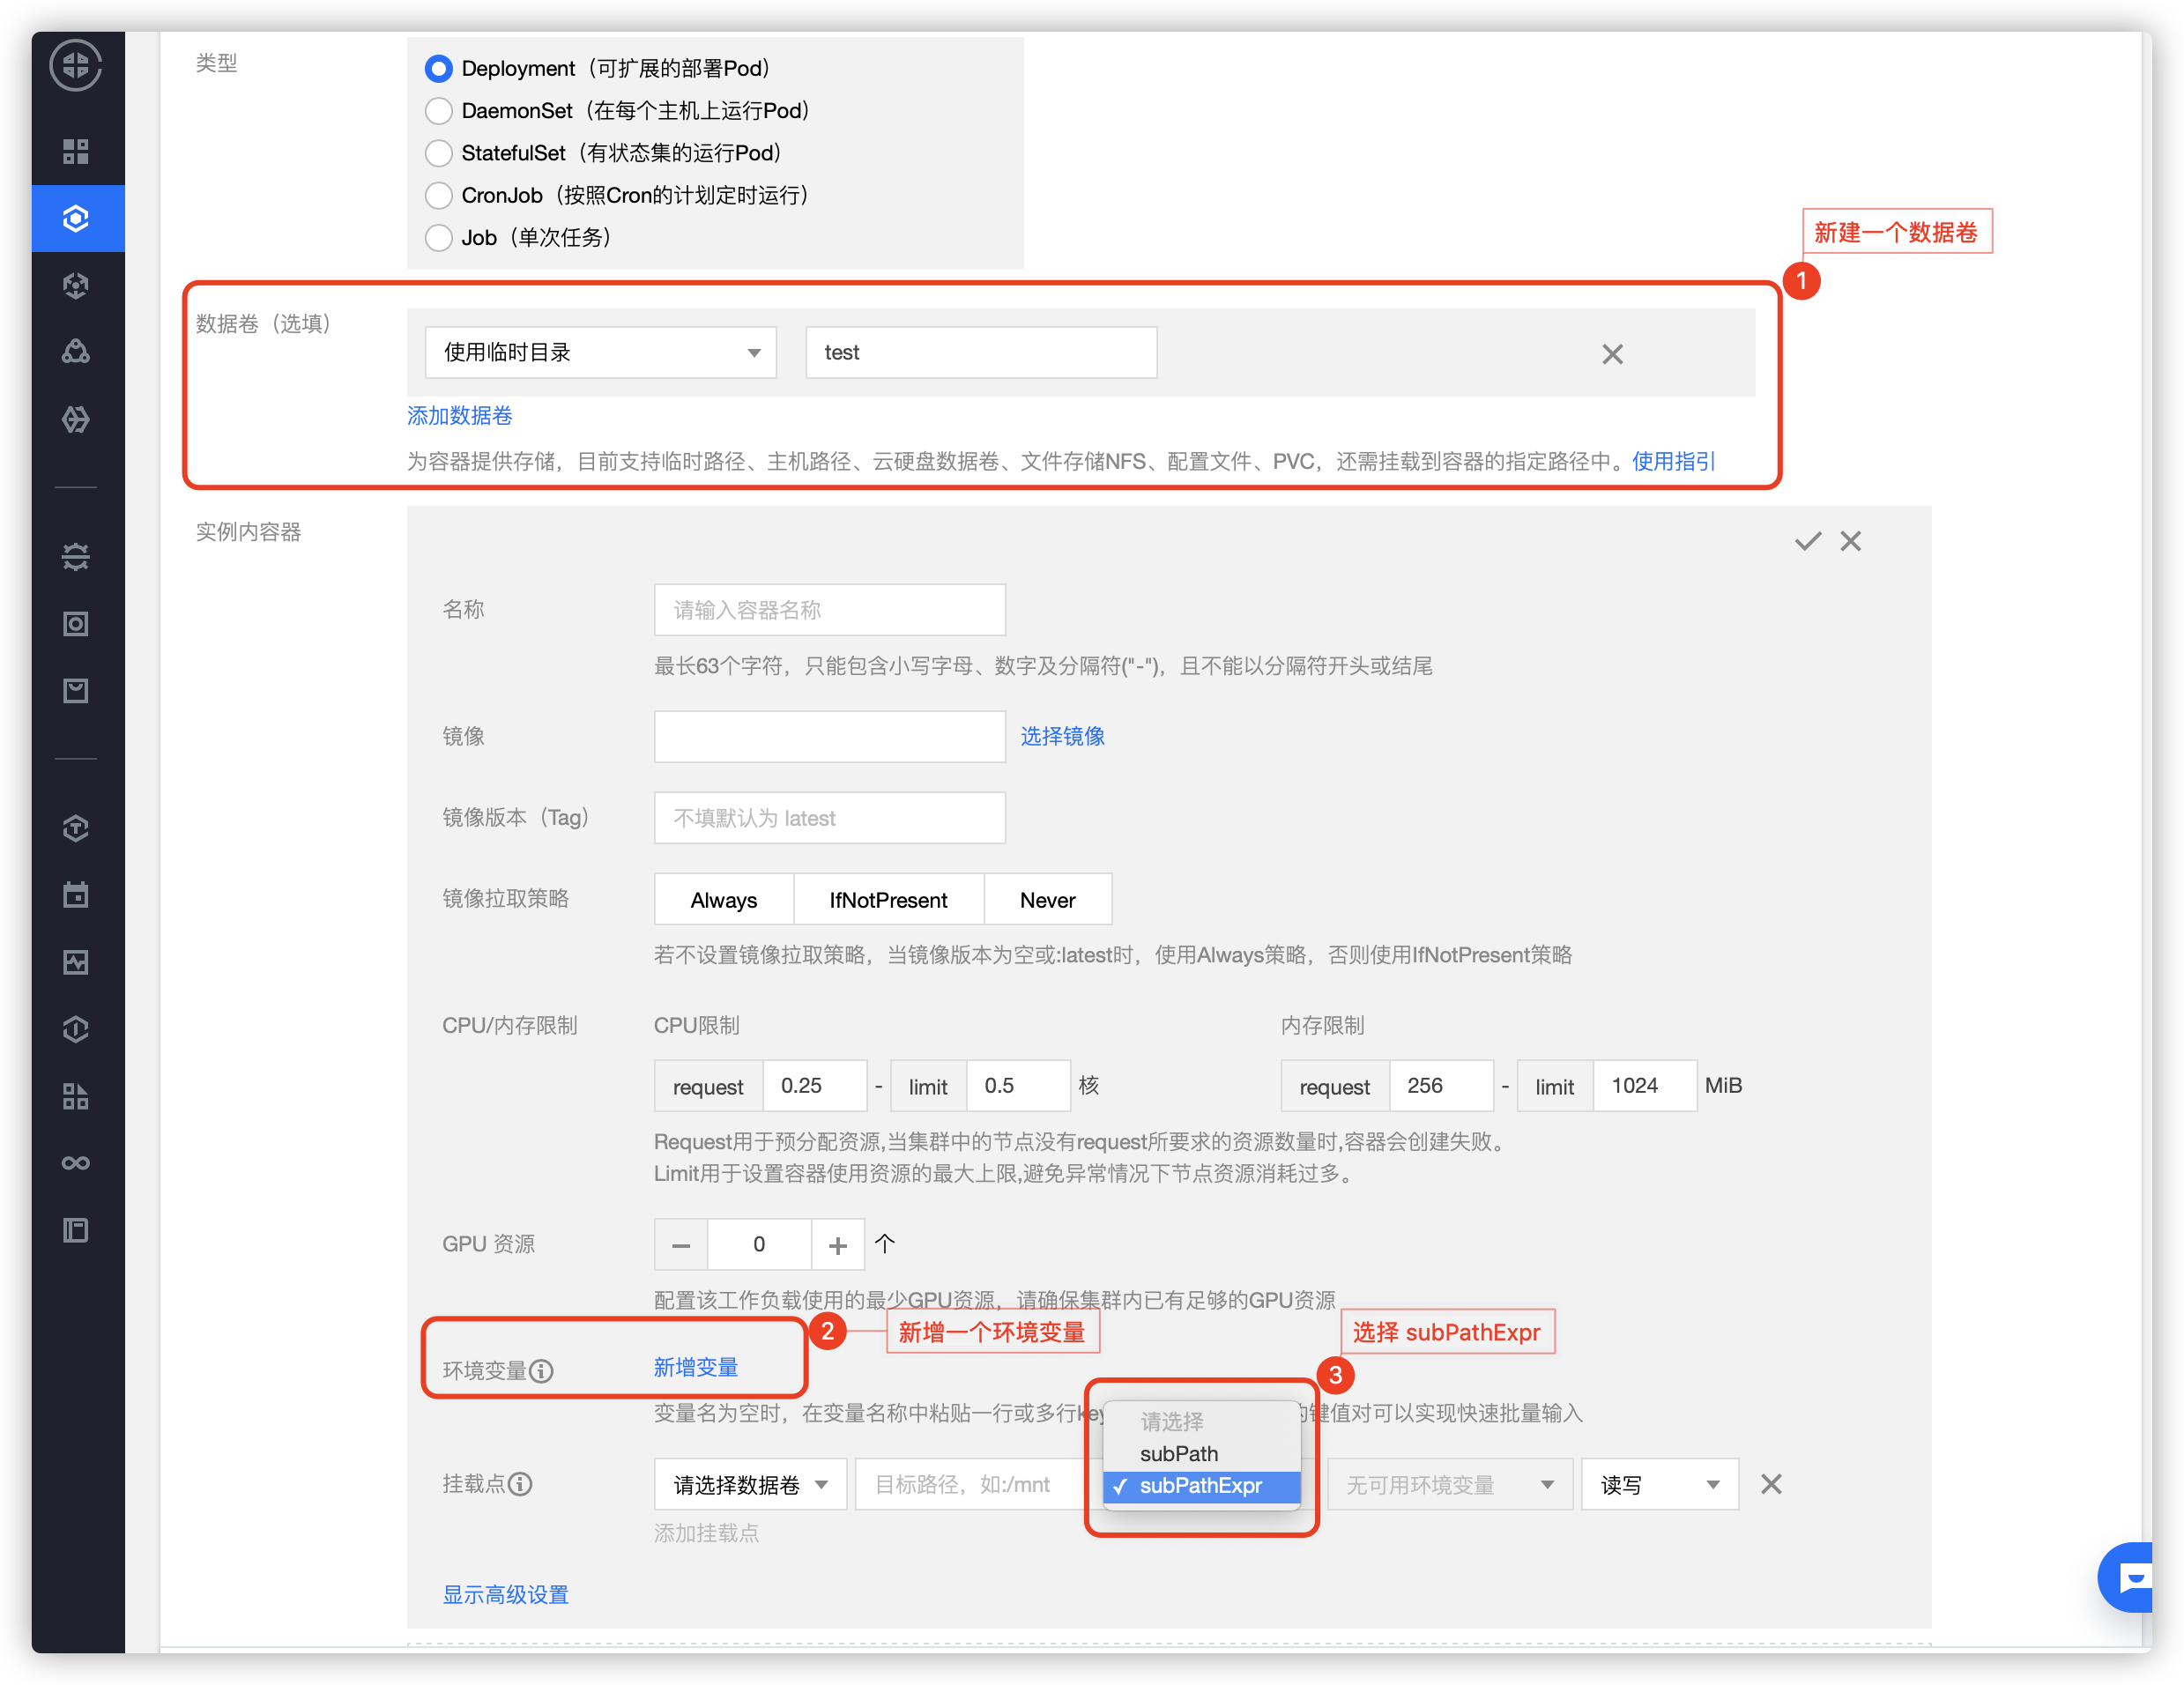The width and height of the screenshot is (2184, 1685).
Task: Open the gear-shaped sidebar icon
Action: tap(76, 556)
